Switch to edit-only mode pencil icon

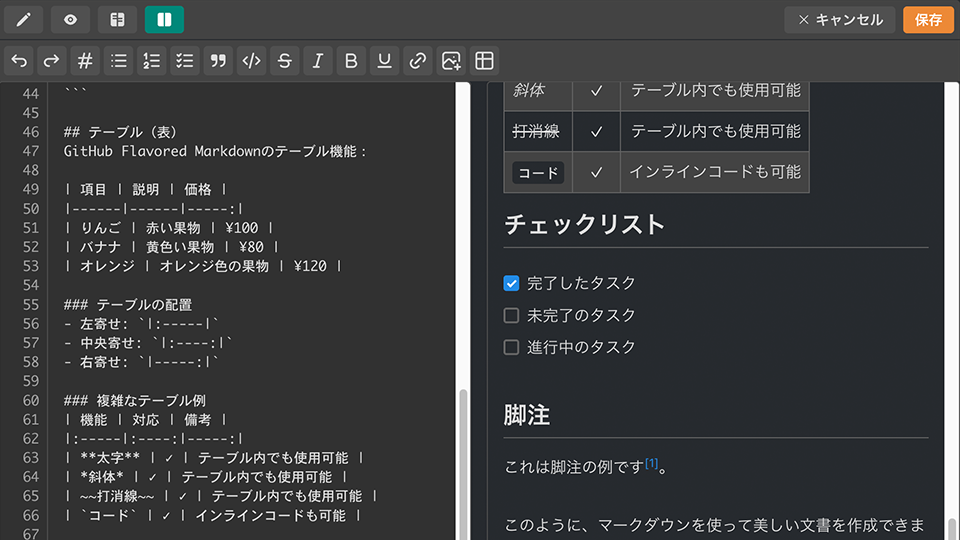tap(23, 20)
